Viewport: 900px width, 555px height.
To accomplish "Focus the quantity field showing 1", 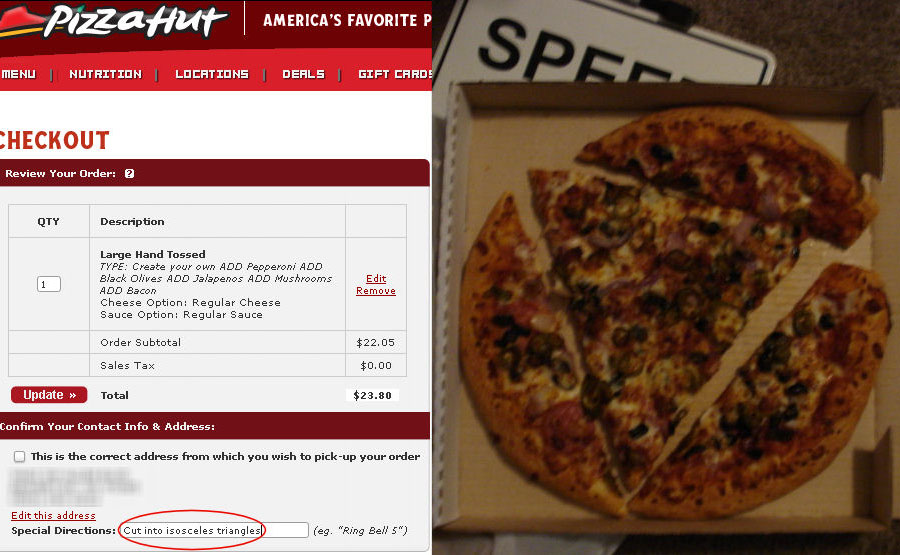I will [x=49, y=284].
